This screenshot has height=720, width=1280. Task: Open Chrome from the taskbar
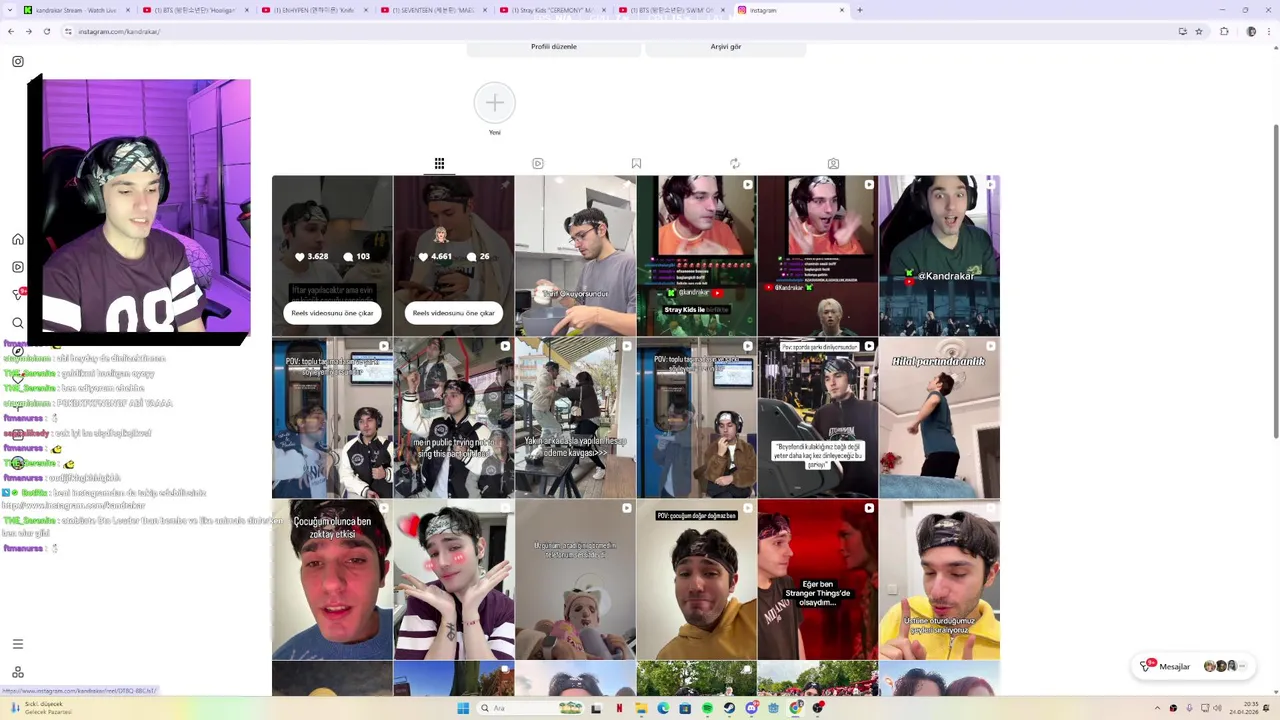tap(796, 708)
